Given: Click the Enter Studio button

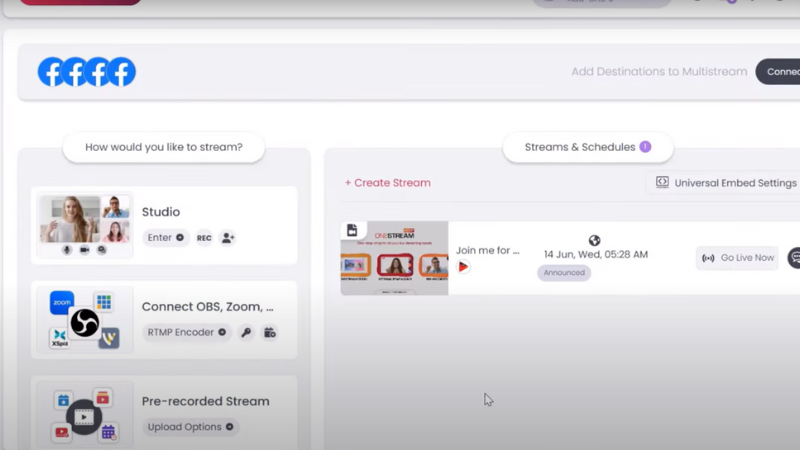Looking at the screenshot, I should tap(165, 238).
